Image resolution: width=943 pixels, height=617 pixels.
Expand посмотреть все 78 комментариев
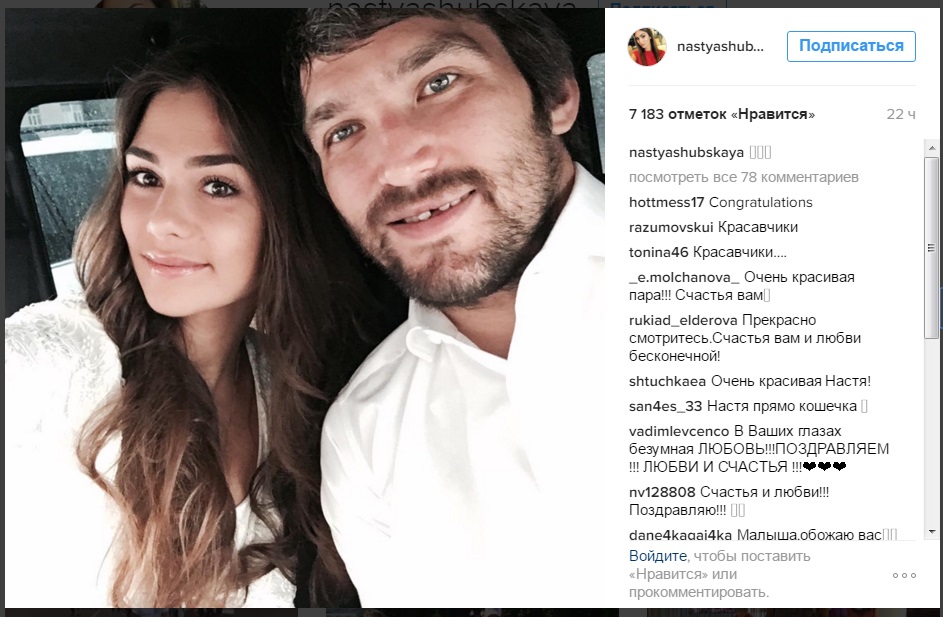pos(743,177)
